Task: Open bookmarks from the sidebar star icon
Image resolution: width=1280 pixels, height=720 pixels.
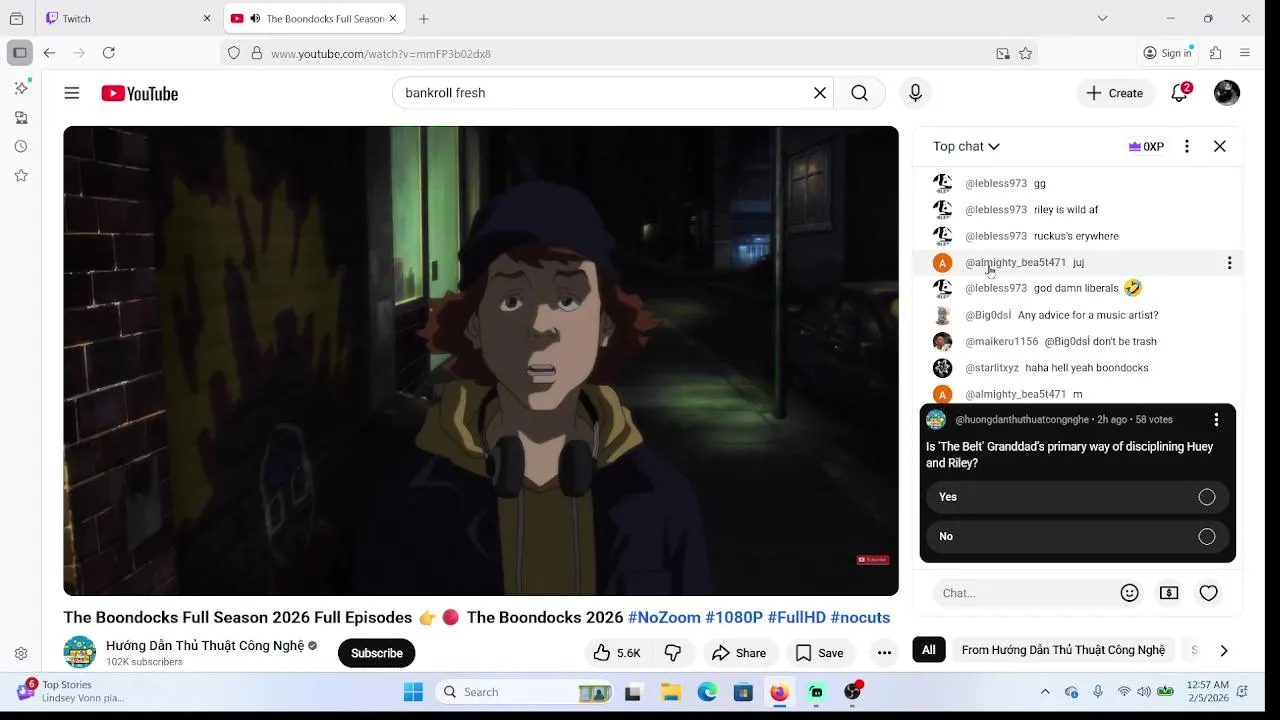Action: pos(21,175)
